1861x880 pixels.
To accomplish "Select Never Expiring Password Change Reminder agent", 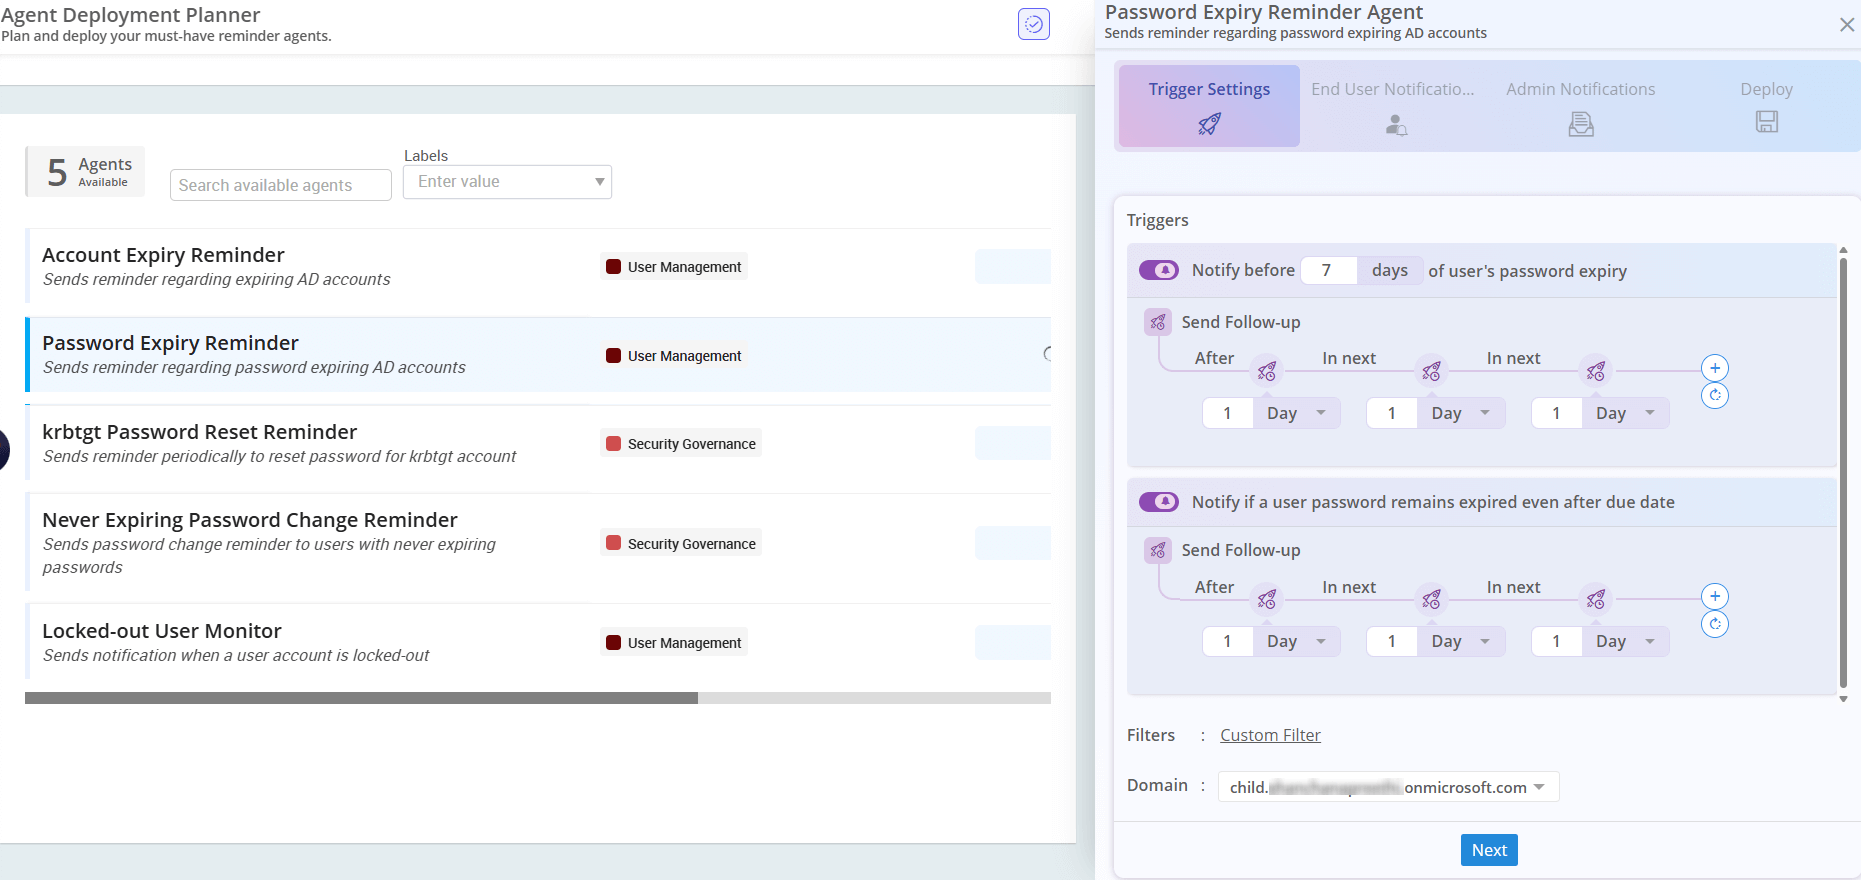I will pyautogui.click(x=538, y=543).
